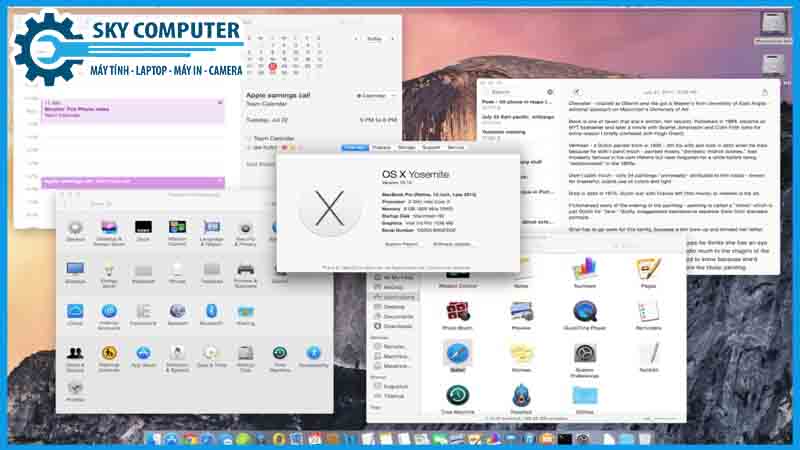Switch to Support tab in About This Mac

pos(431,147)
